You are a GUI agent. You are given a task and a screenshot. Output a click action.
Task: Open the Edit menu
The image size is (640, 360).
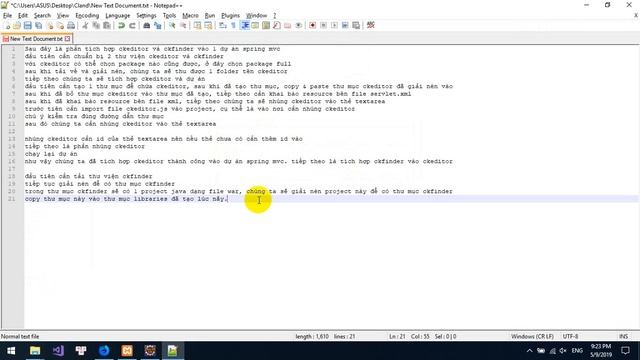pos(23,16)
